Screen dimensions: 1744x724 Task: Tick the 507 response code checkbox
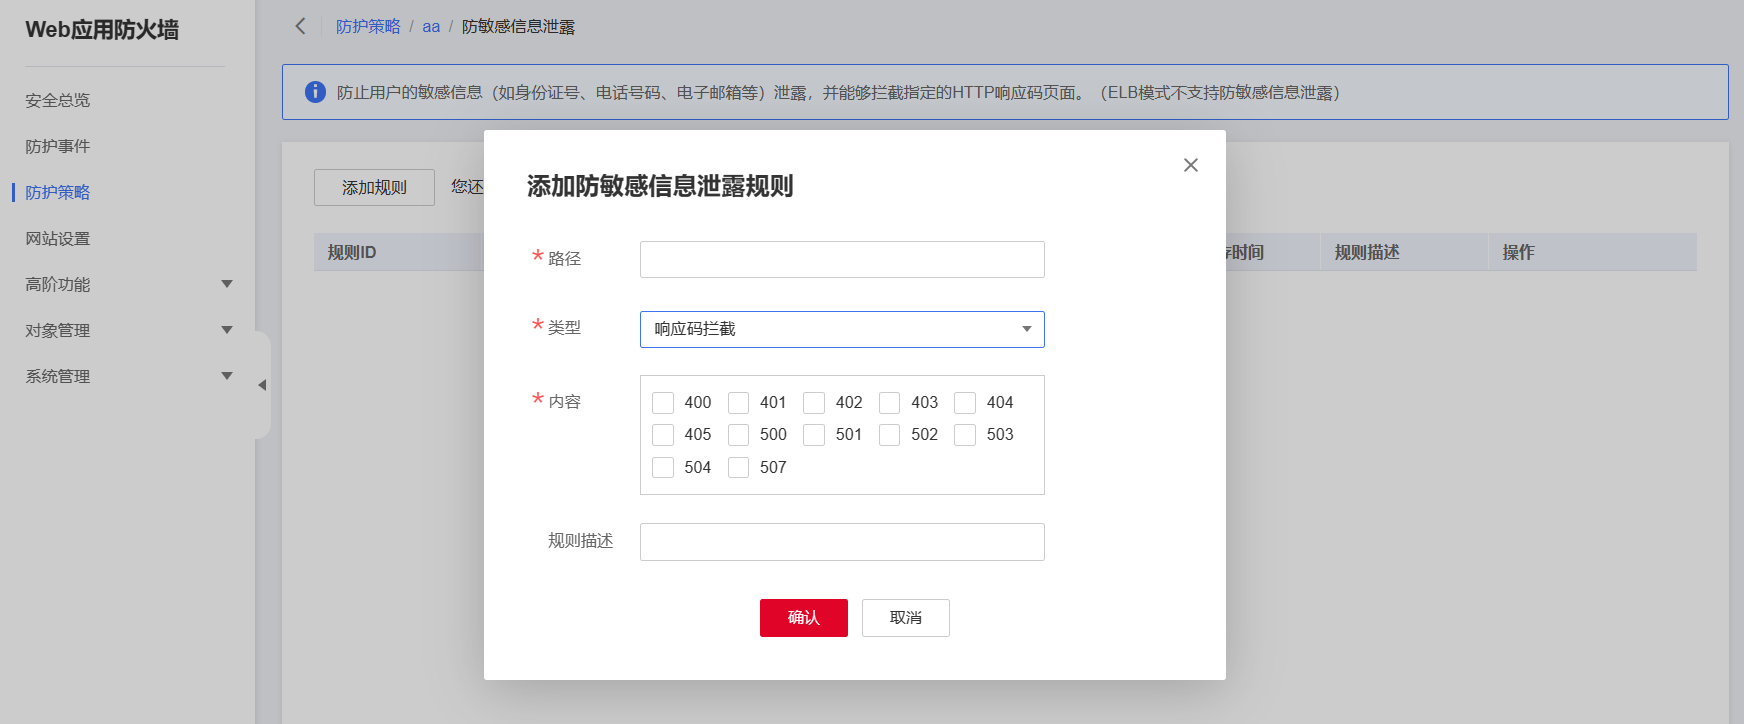(739, 468)
